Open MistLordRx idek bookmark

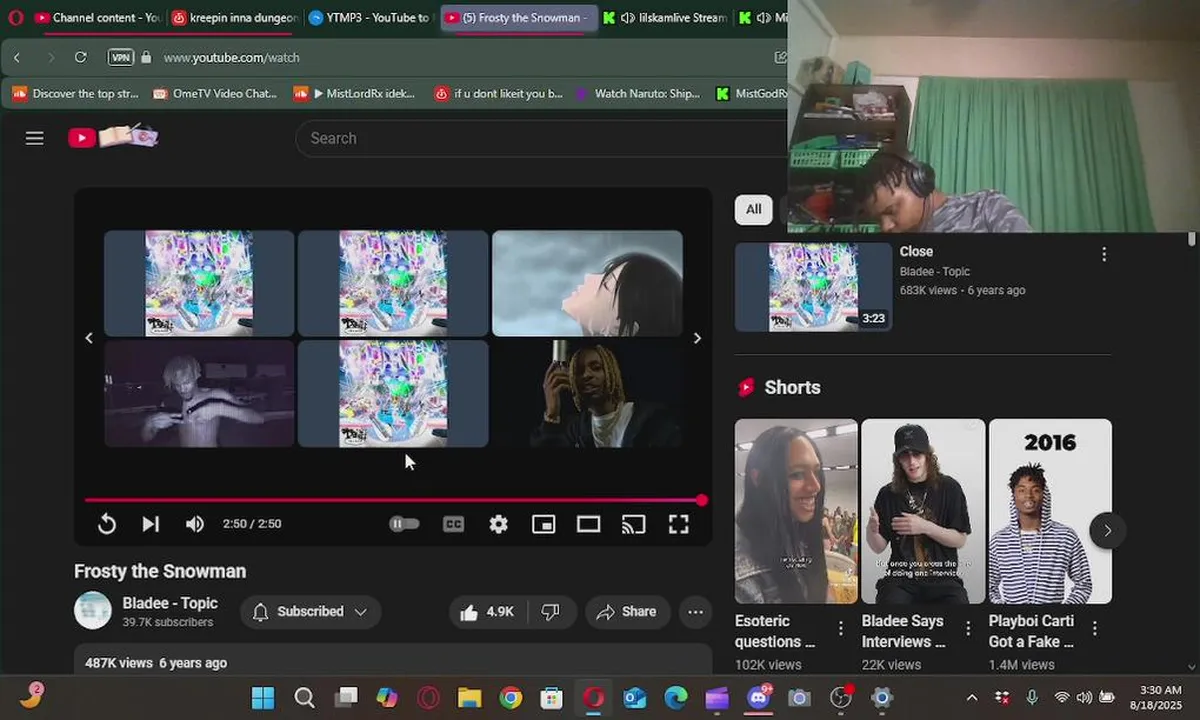click(354, 94)
